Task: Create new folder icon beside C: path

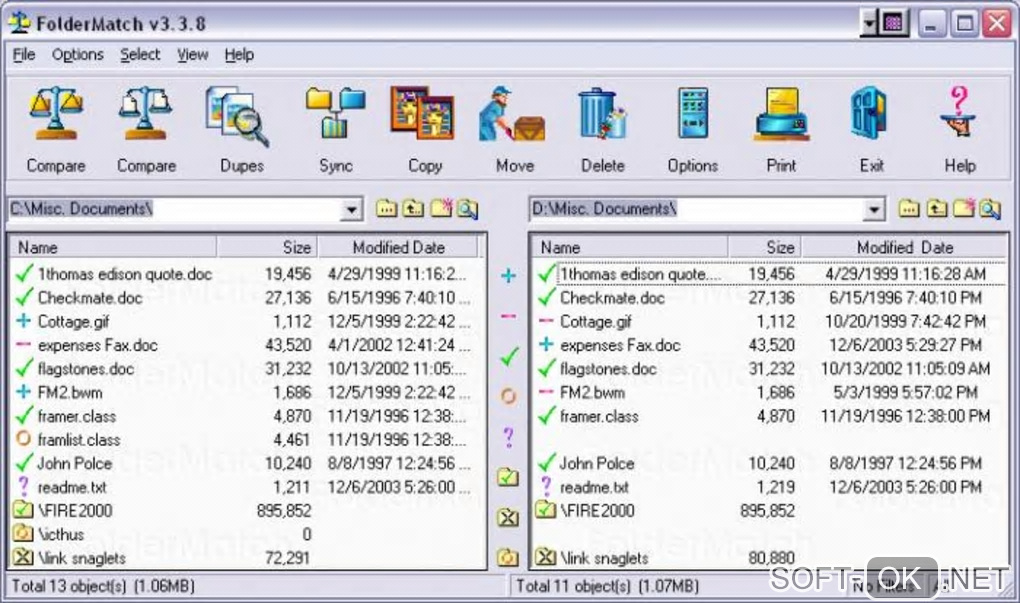Action: [441, 208]
